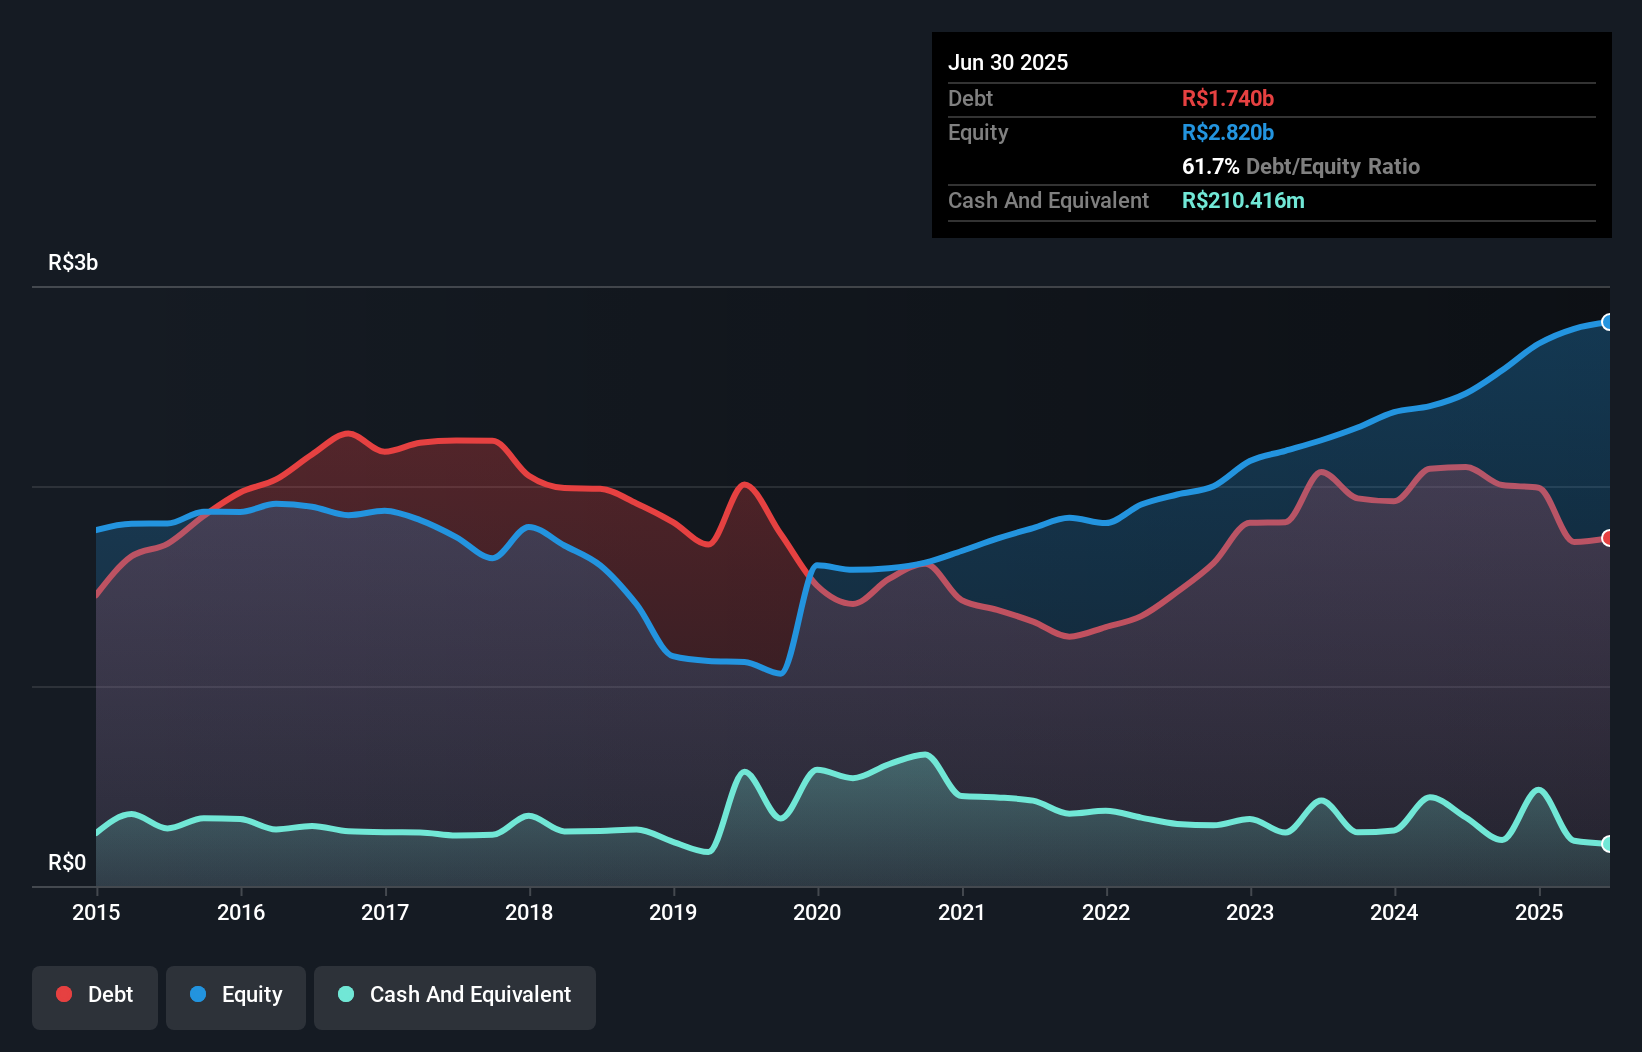Click the R$3b y-axis label

(x=73, y=262)
